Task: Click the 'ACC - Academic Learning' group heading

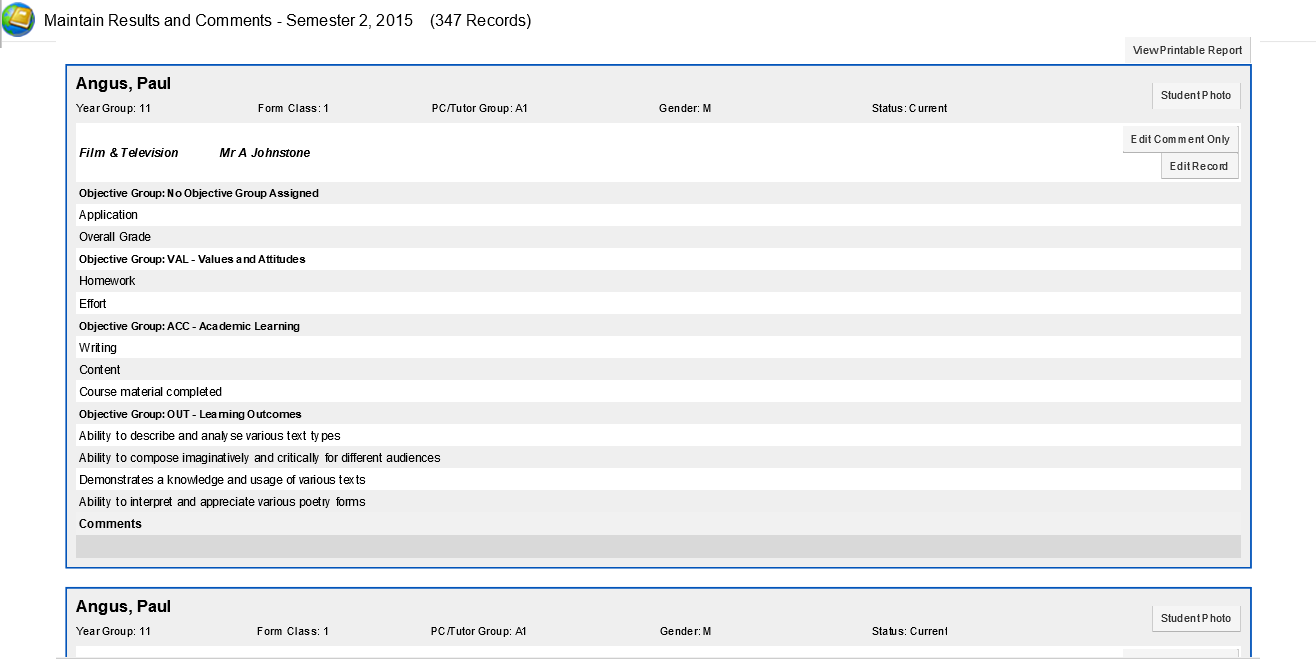Action: 189,326
